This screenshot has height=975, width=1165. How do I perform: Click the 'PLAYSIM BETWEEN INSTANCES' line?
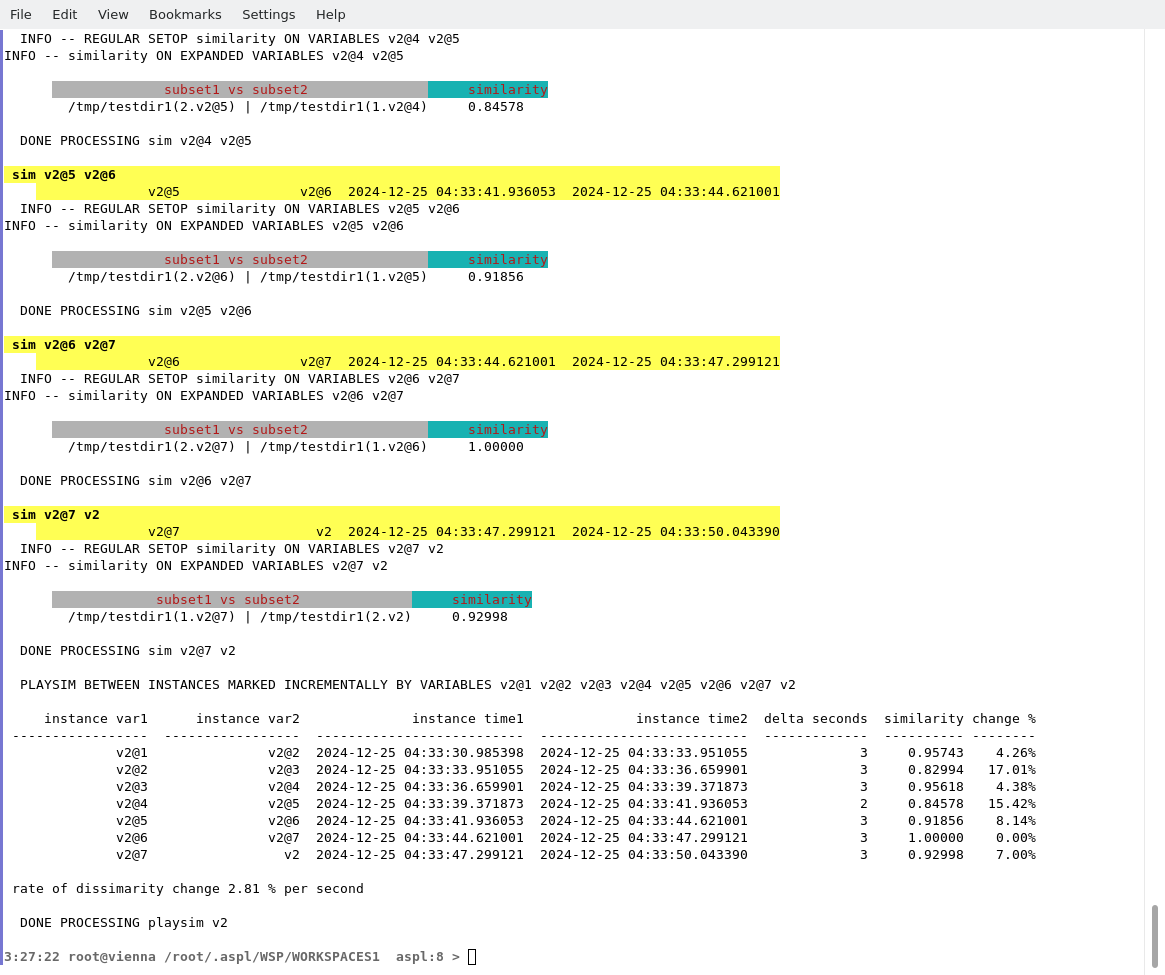tap(407, 685)
